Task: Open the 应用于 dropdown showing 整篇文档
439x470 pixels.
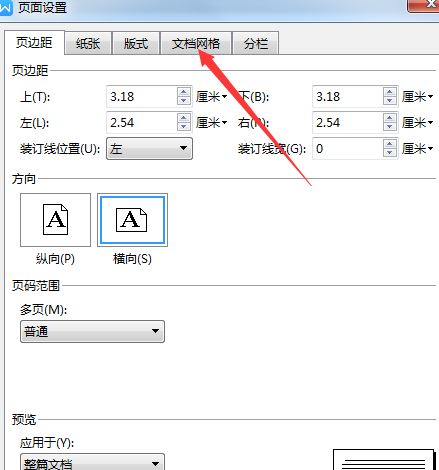Action: 92,462
